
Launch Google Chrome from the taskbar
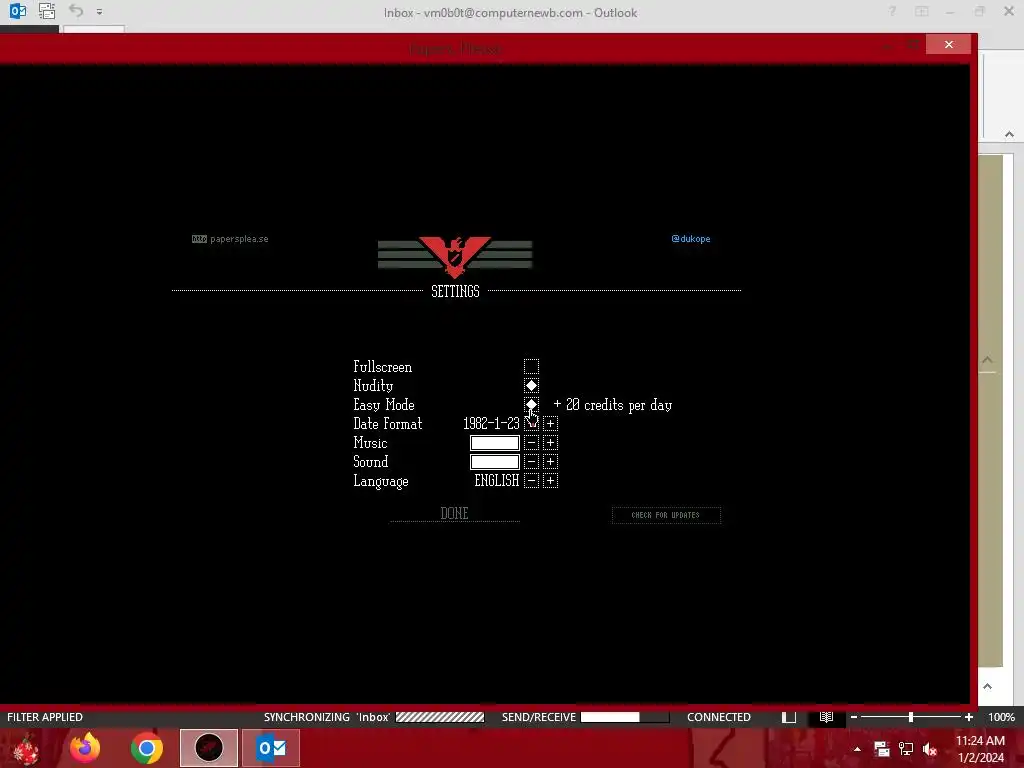(147, 748)
